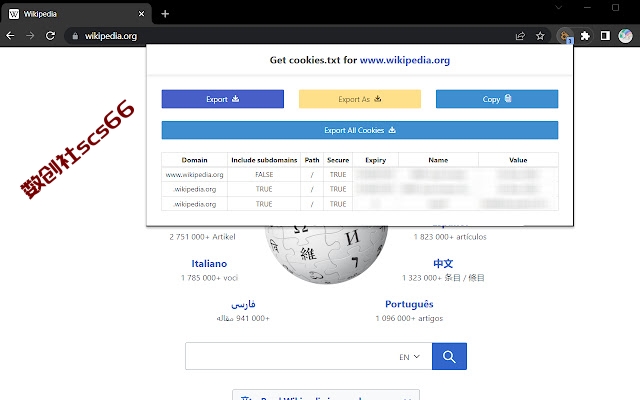The width and height of the screenshot is (640, 400).
Task: Click the tab search chevron
Action: click(x=558, y=7)
